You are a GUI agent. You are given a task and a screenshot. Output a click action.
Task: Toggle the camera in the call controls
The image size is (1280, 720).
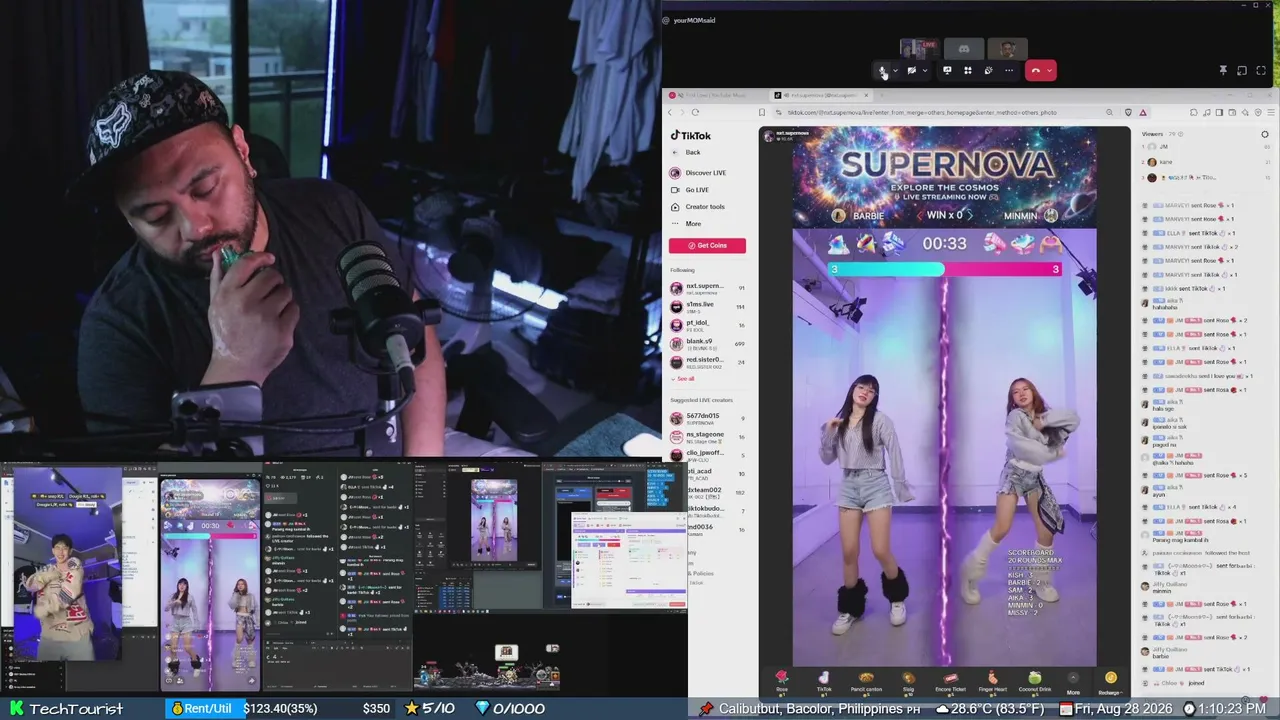pyautogui.click(x=911, y=70)
